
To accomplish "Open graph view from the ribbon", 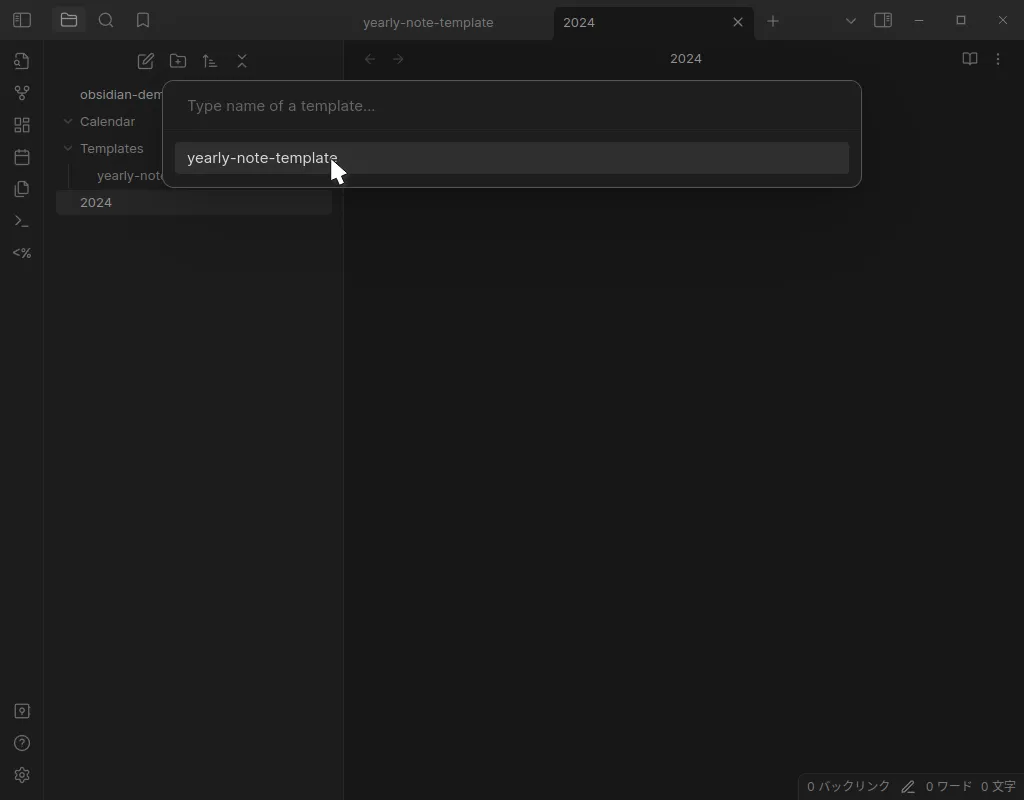I will tap(22, 93).
